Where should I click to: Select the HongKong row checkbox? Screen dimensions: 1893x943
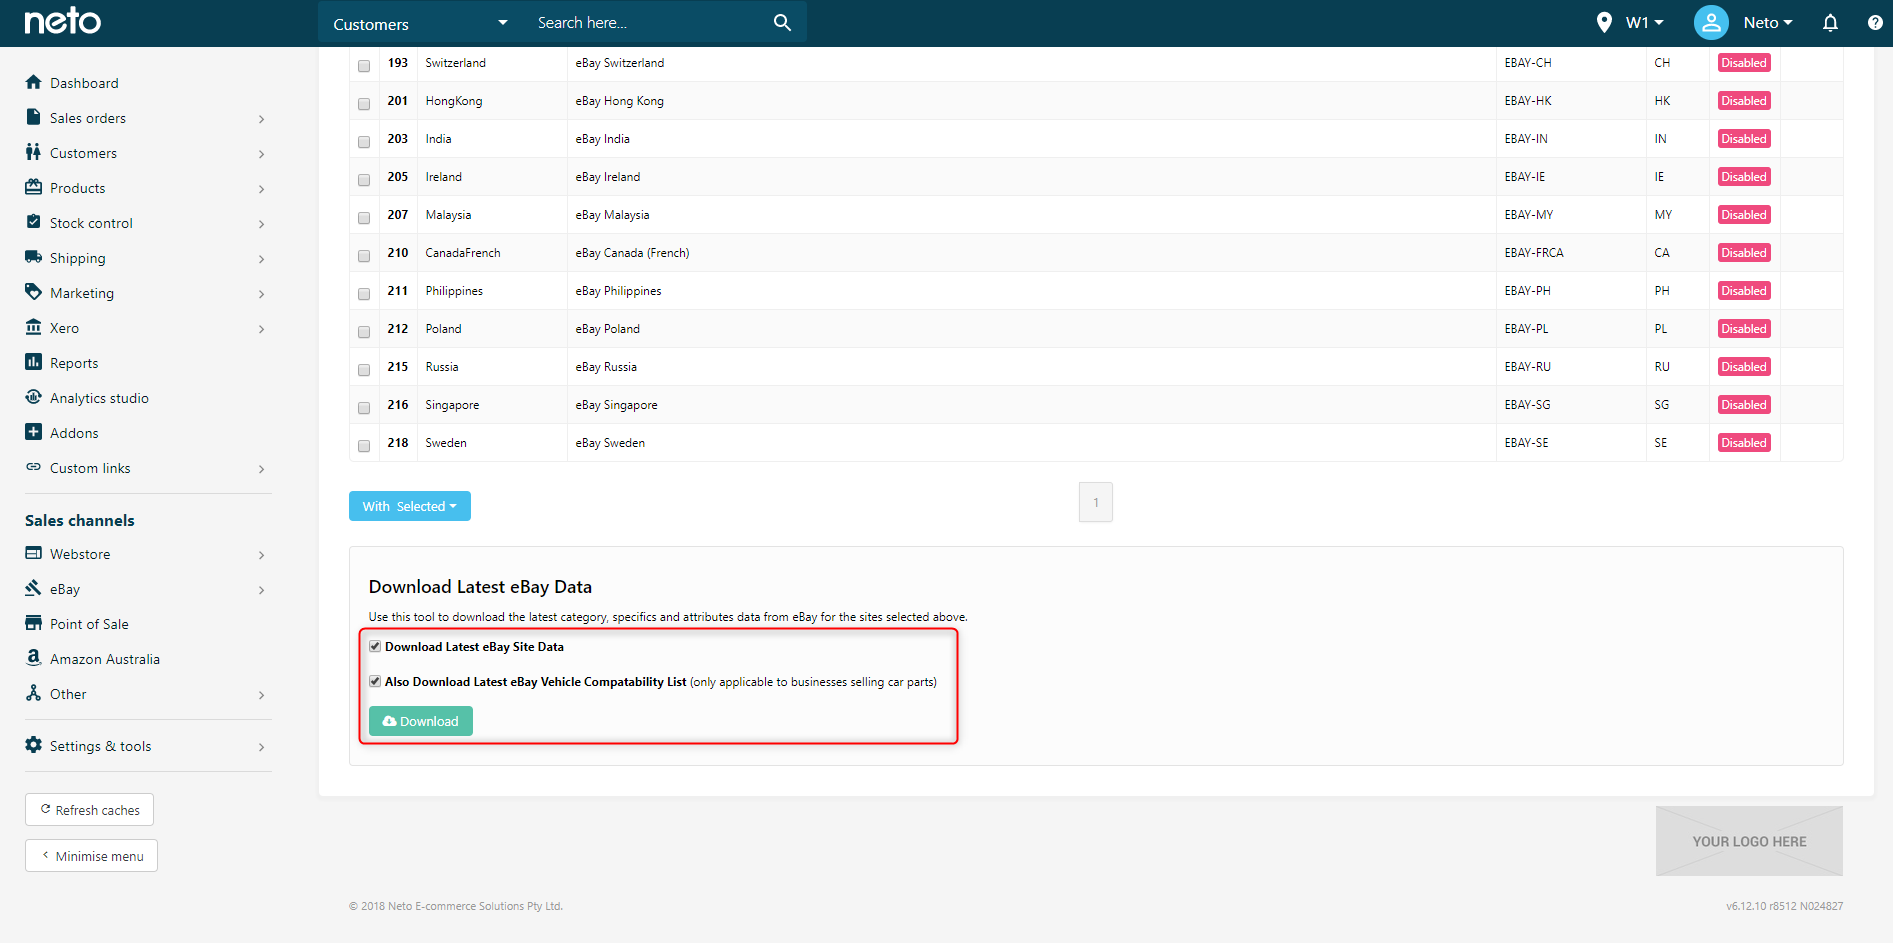364,104
